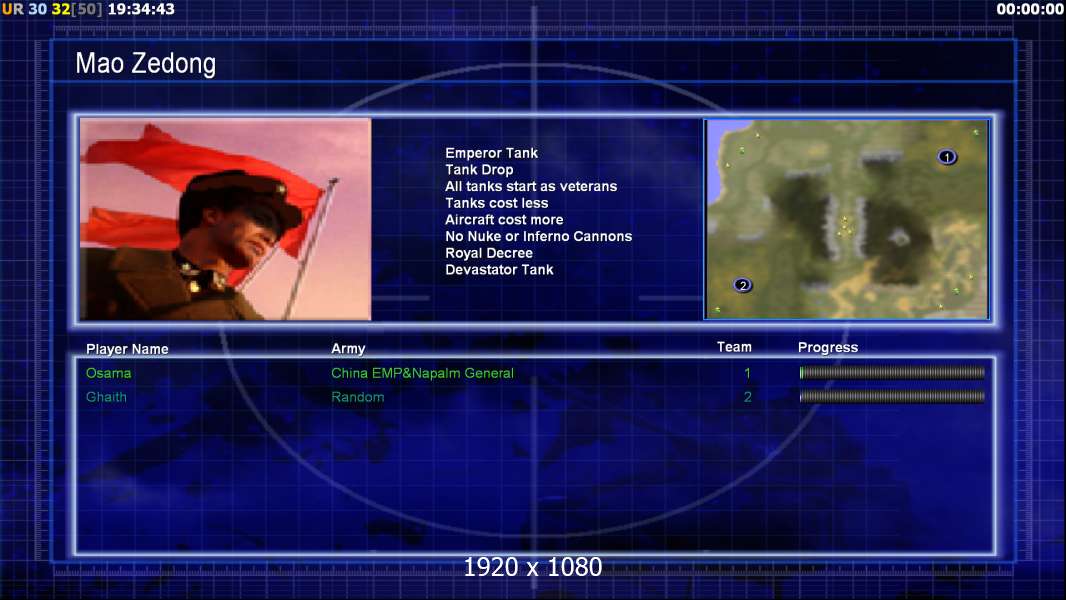Click the 'Progress' column header

[827, 348]
